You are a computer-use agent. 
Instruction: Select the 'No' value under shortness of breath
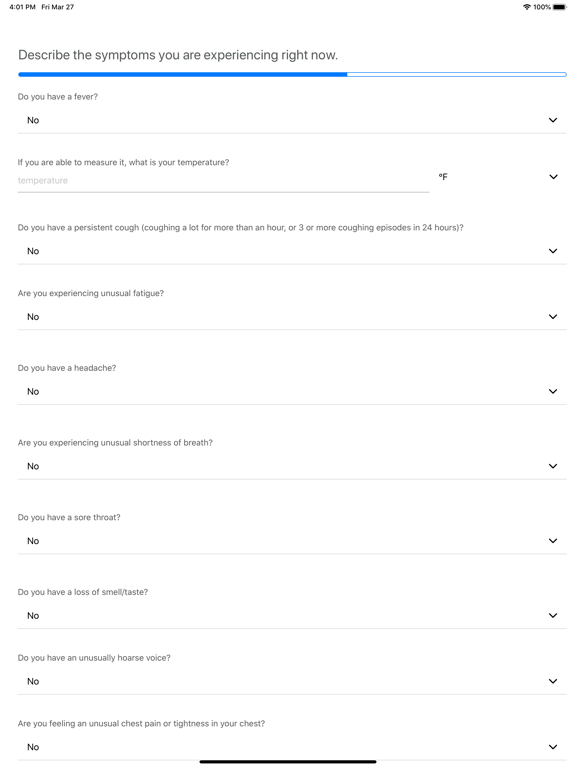[x=33, y=466]
